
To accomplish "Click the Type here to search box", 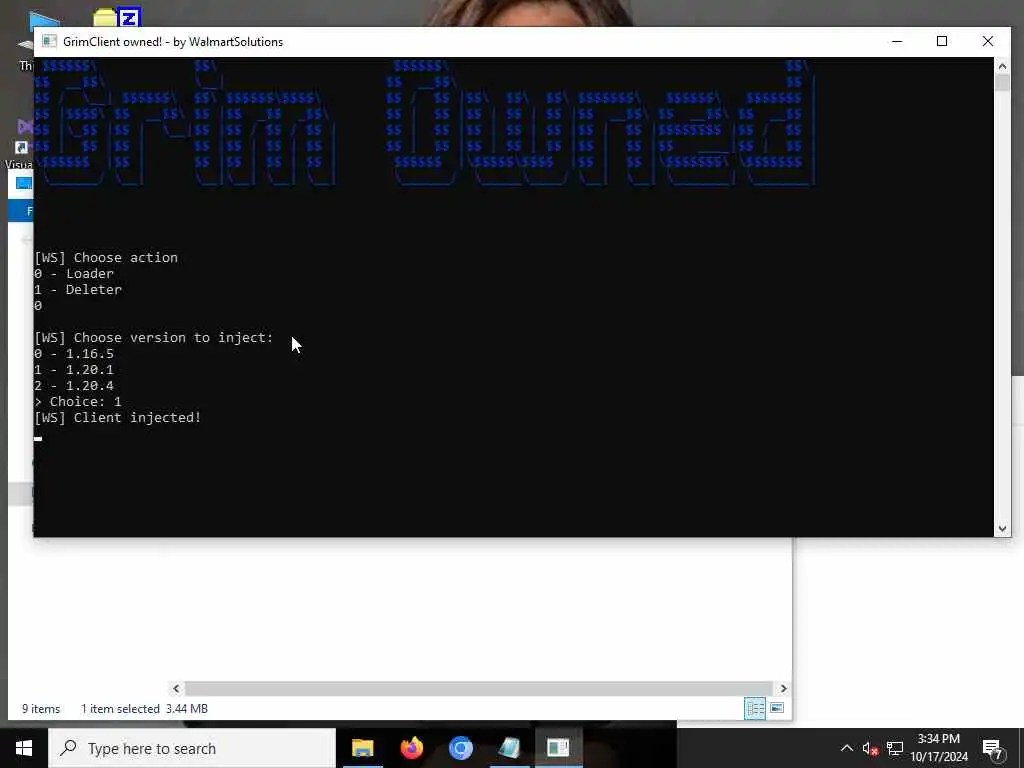I will click(192, 748).
